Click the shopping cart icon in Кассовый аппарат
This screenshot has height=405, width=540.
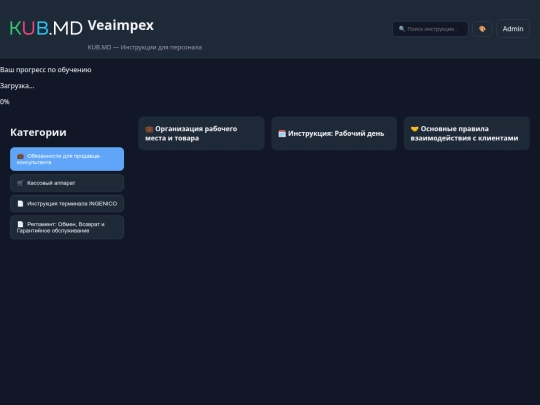(20, 183)
